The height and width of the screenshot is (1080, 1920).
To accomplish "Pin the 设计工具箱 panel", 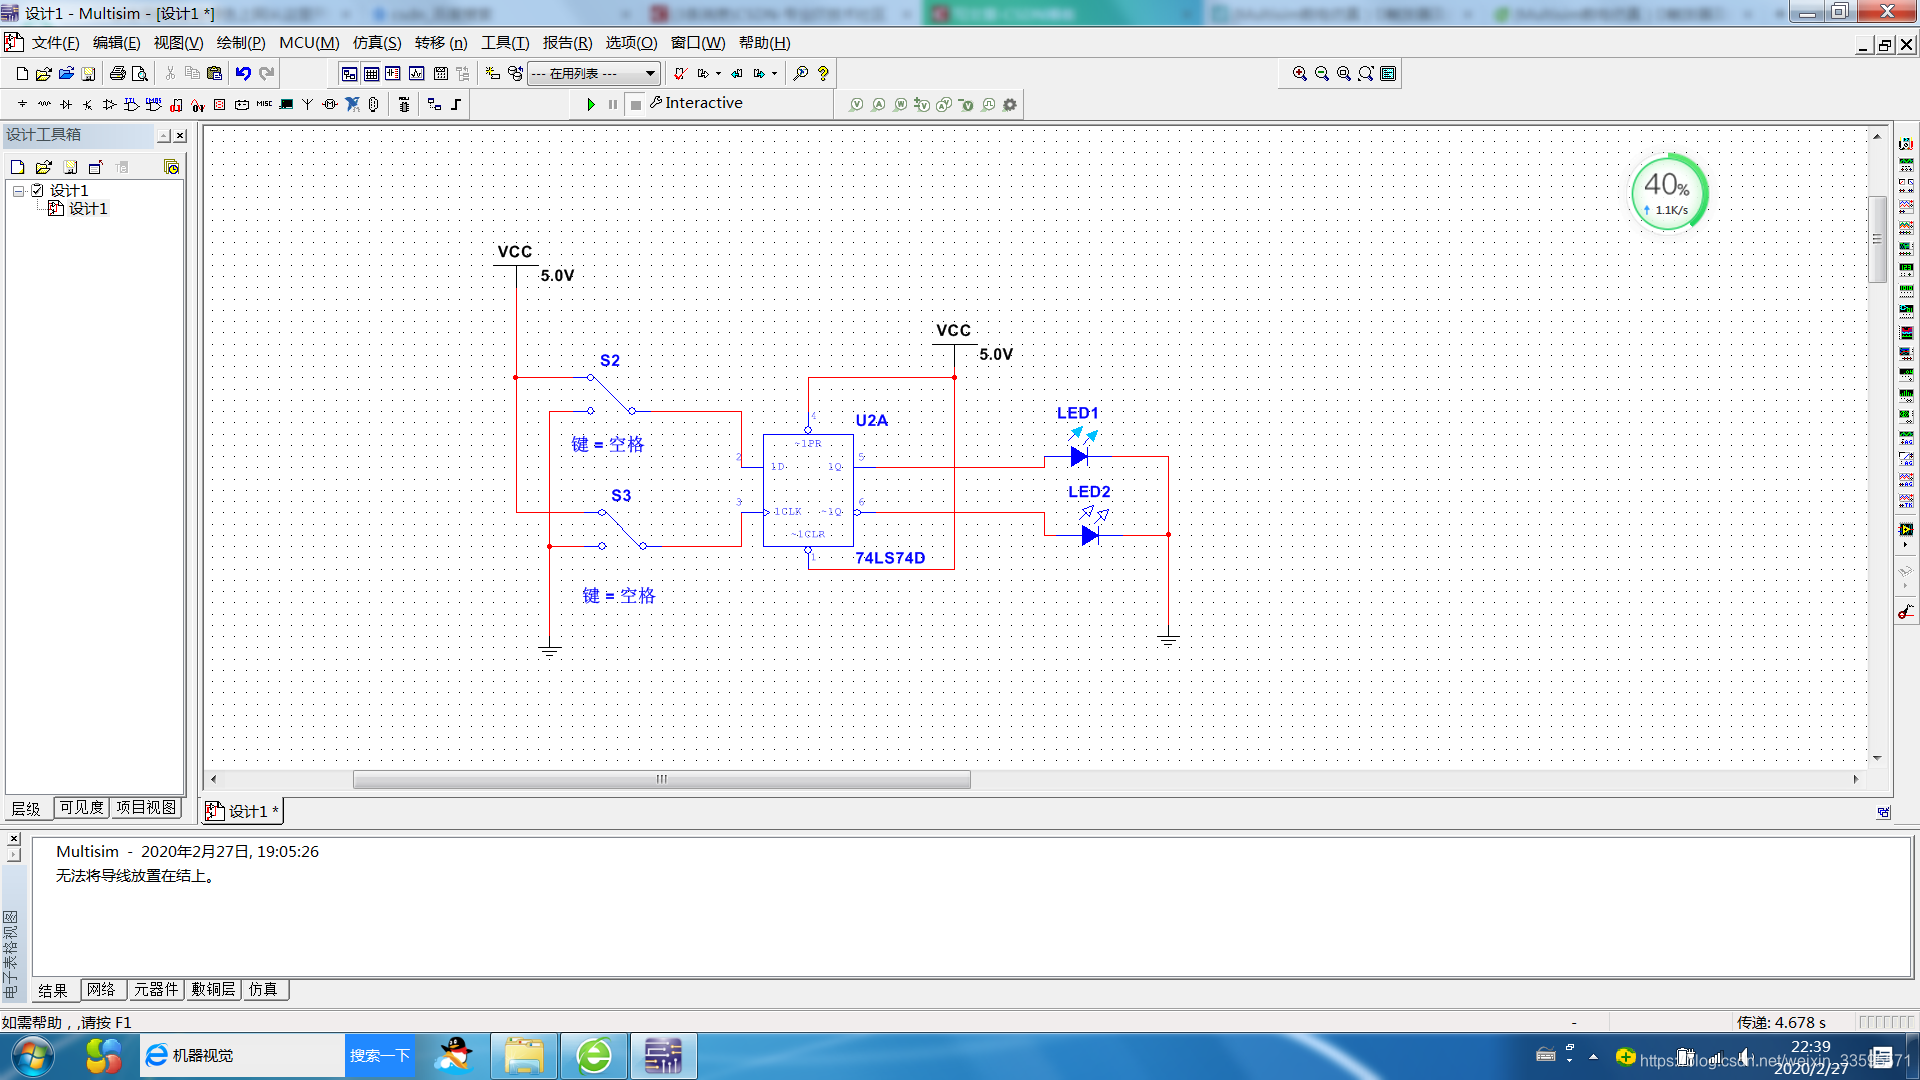I will (x=164, y=135).
